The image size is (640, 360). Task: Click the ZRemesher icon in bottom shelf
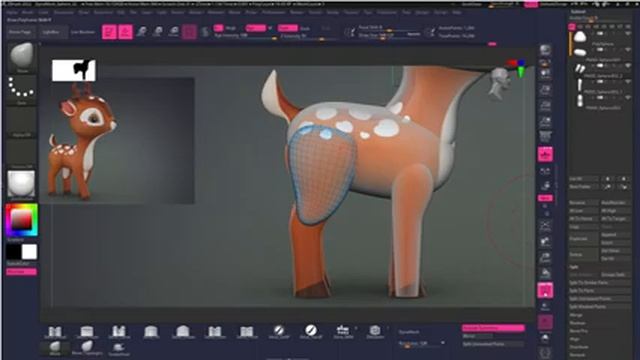375,331
